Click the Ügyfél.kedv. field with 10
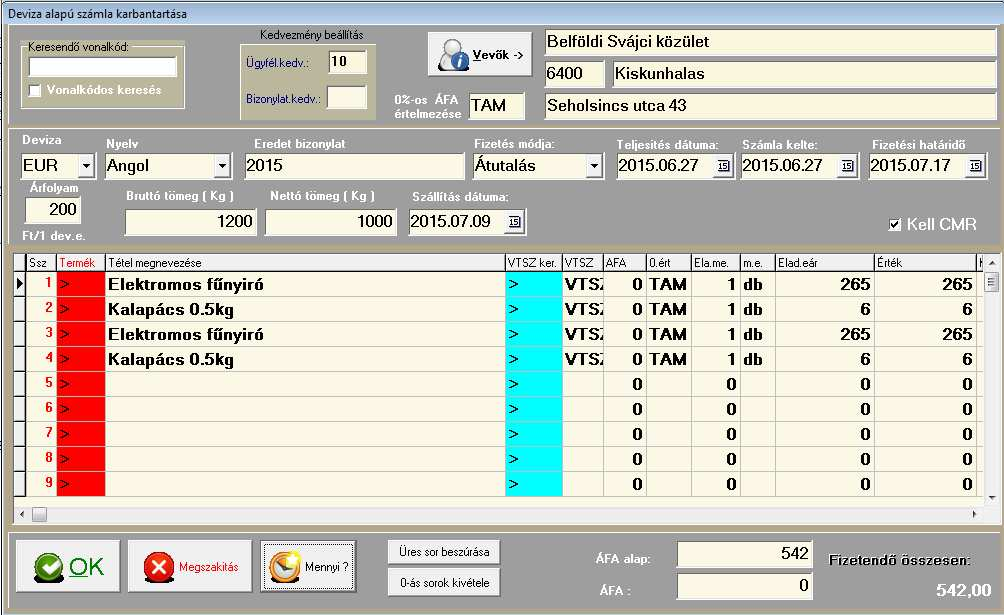 348,62
